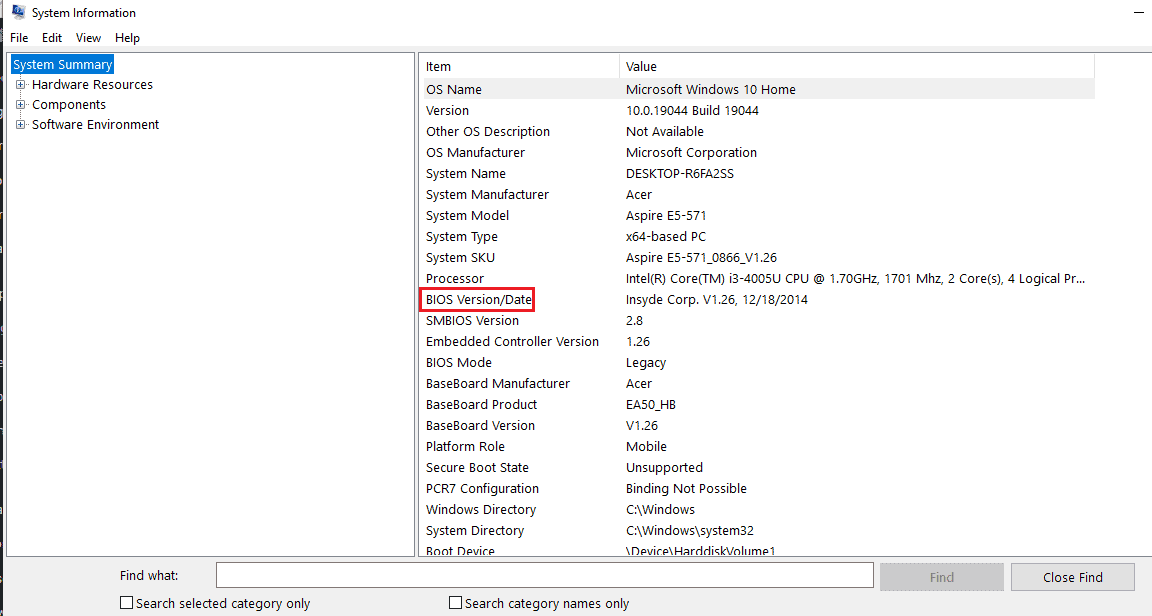Enable Search category names only
Screen dimensions: 1152x616
[454, 602]
